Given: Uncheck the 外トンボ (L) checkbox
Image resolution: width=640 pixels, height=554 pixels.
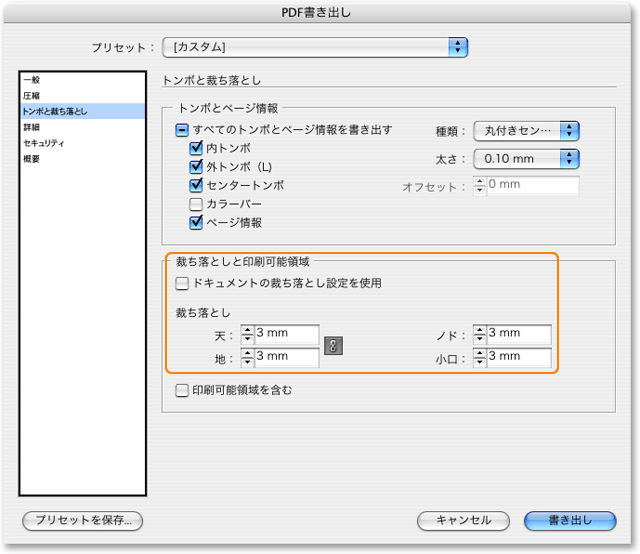Looking at the screenshot, I should [196, 167].
